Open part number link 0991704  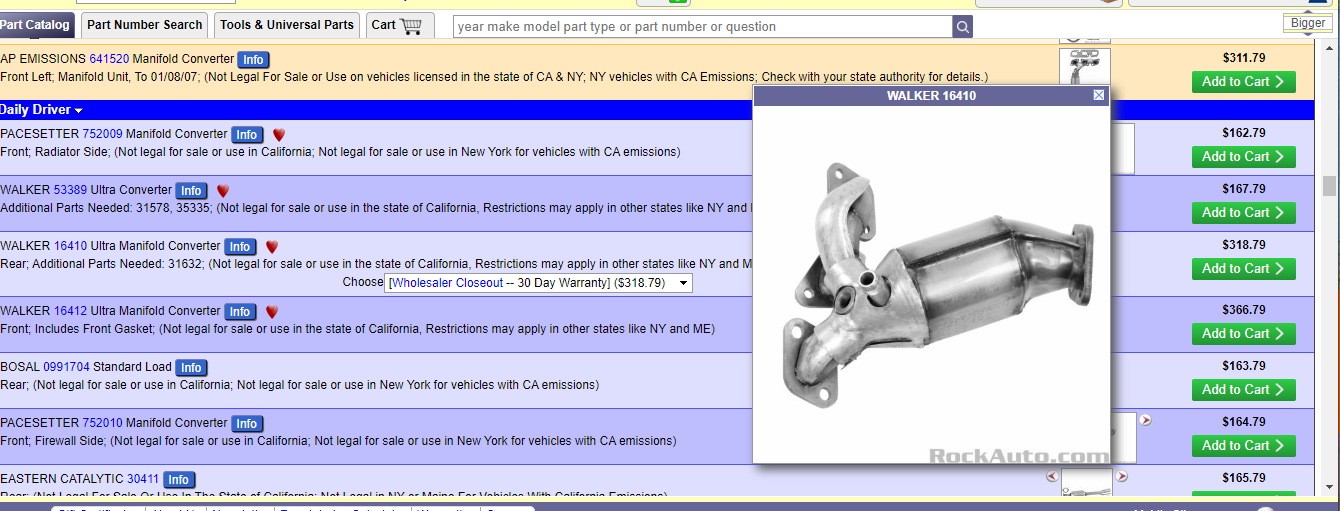tap(66, 367)
